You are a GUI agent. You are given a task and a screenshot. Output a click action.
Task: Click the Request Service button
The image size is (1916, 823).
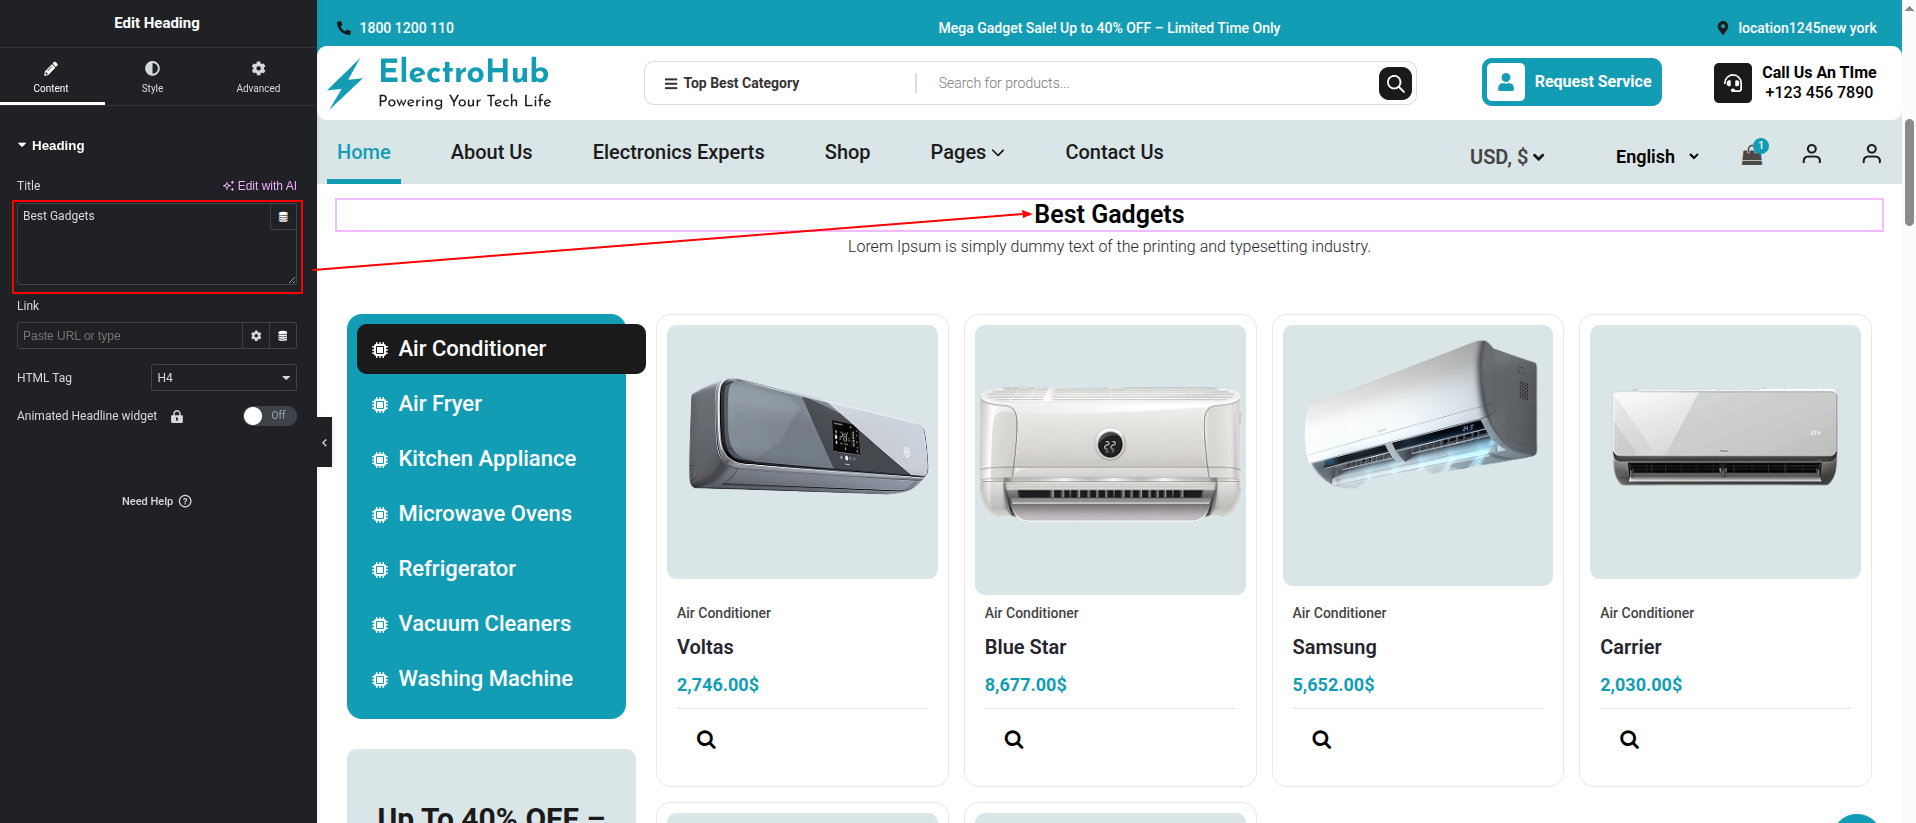[x=1571, y=82]
